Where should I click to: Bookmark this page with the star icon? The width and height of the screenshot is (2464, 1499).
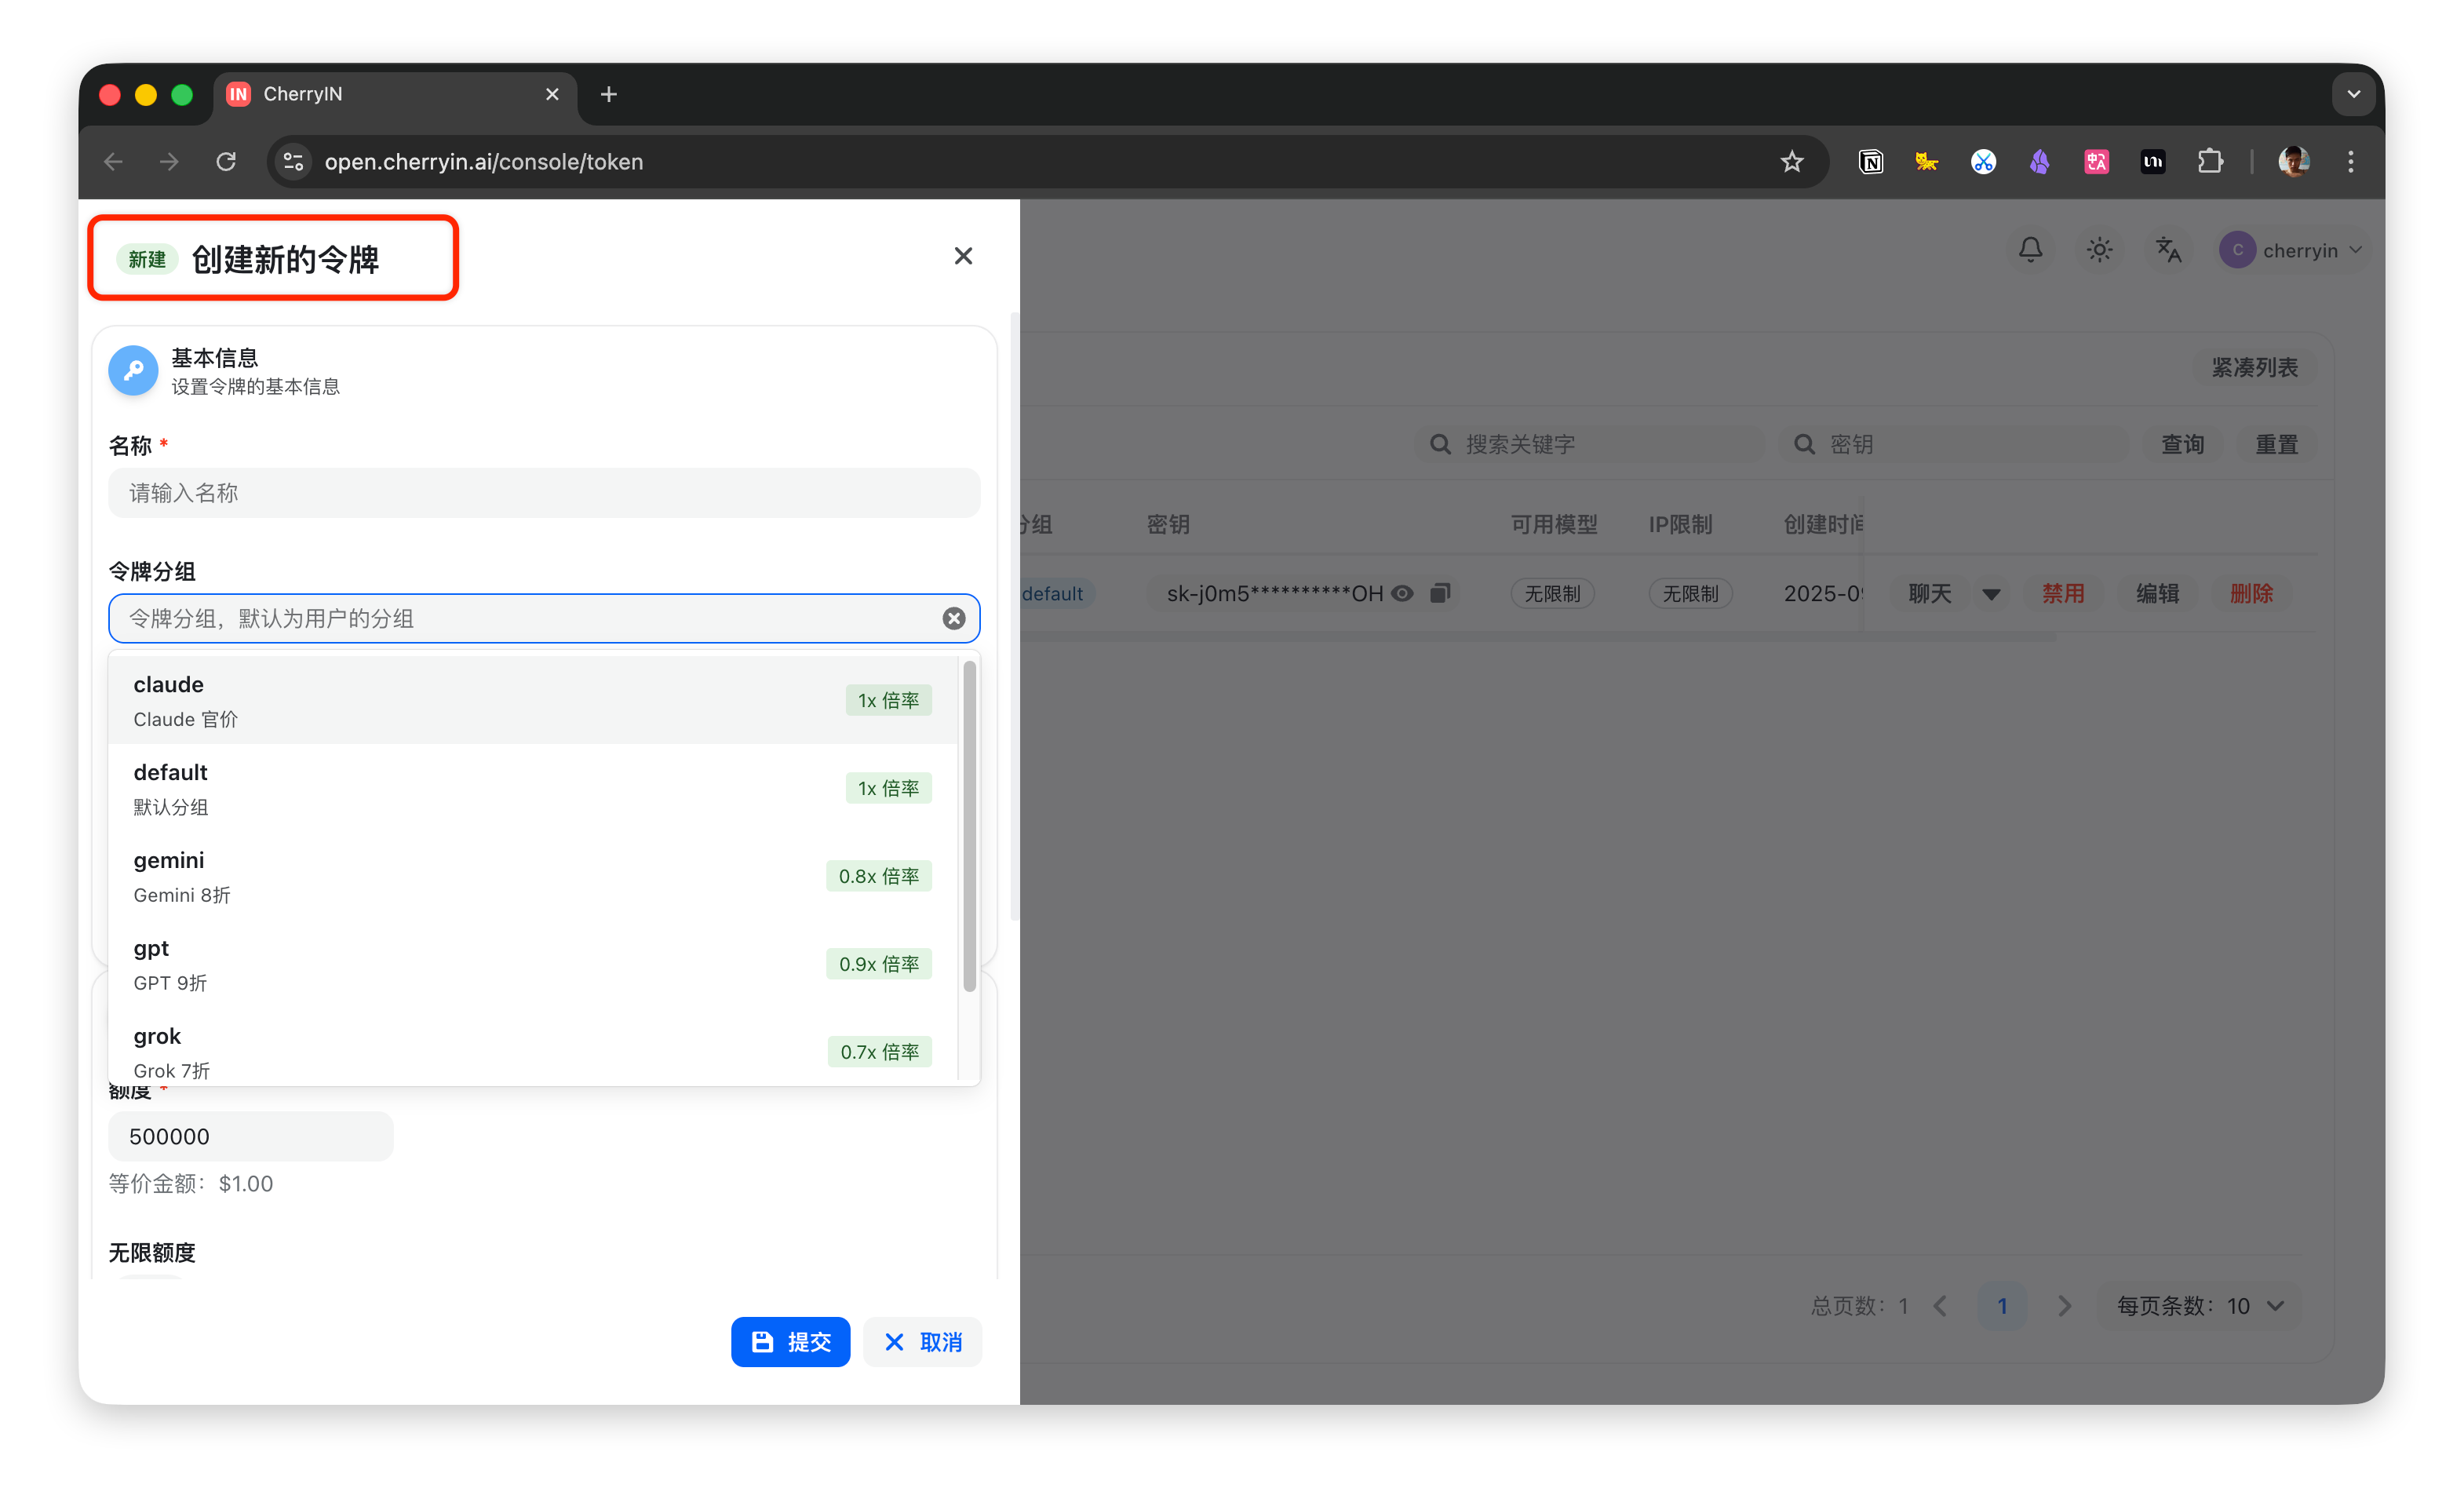point(1791,162)
